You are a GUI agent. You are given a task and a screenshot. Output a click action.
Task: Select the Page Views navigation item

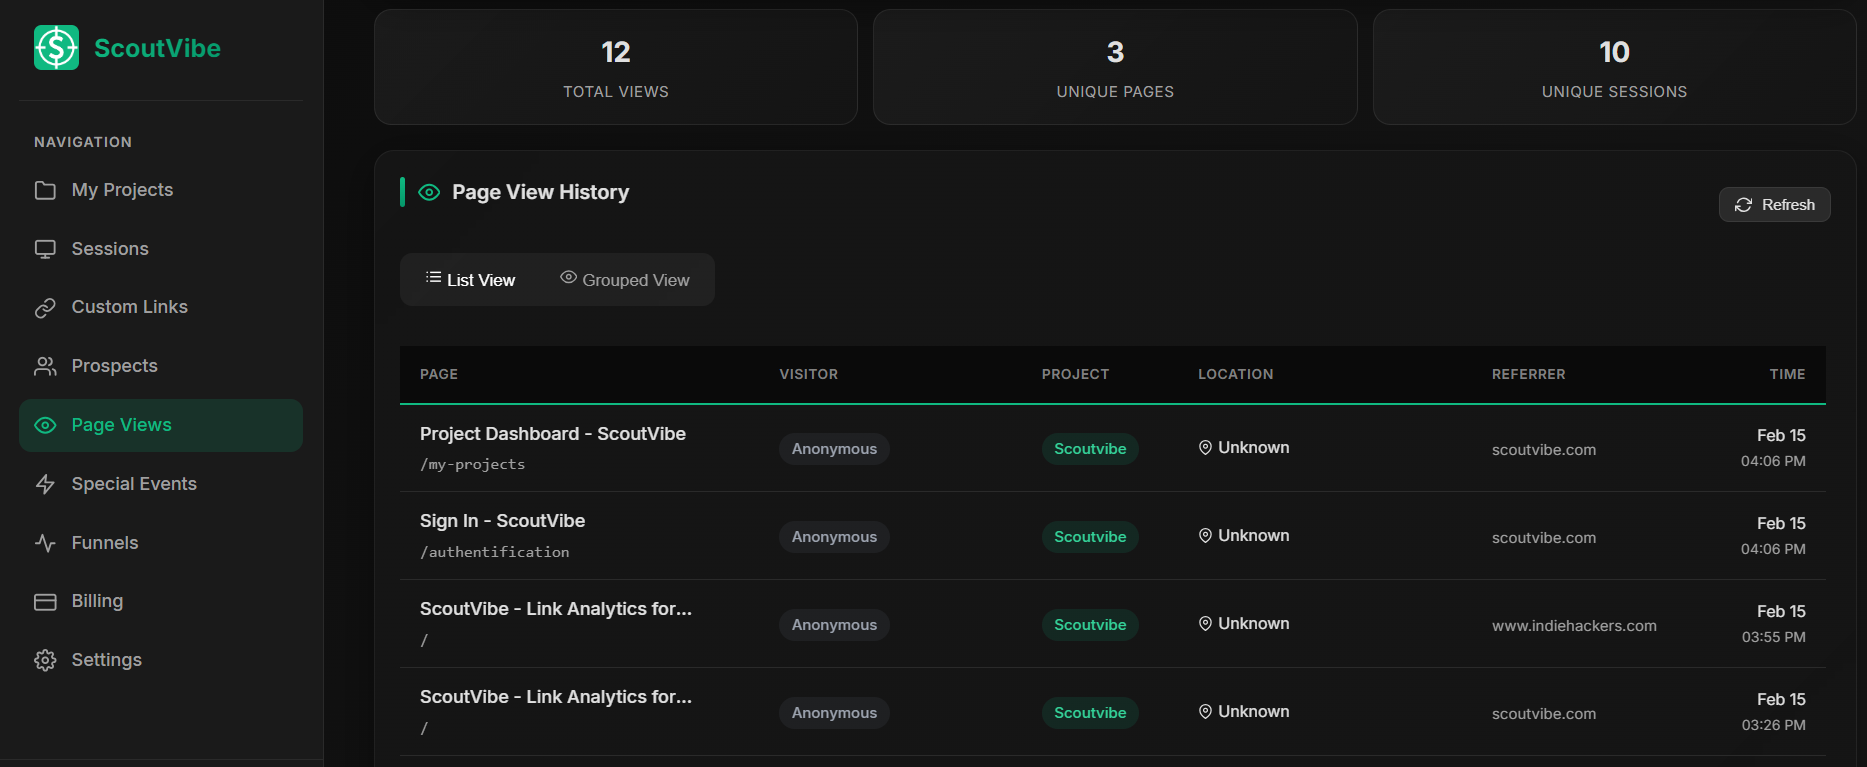pyautogui.click(x=161, y=425)
